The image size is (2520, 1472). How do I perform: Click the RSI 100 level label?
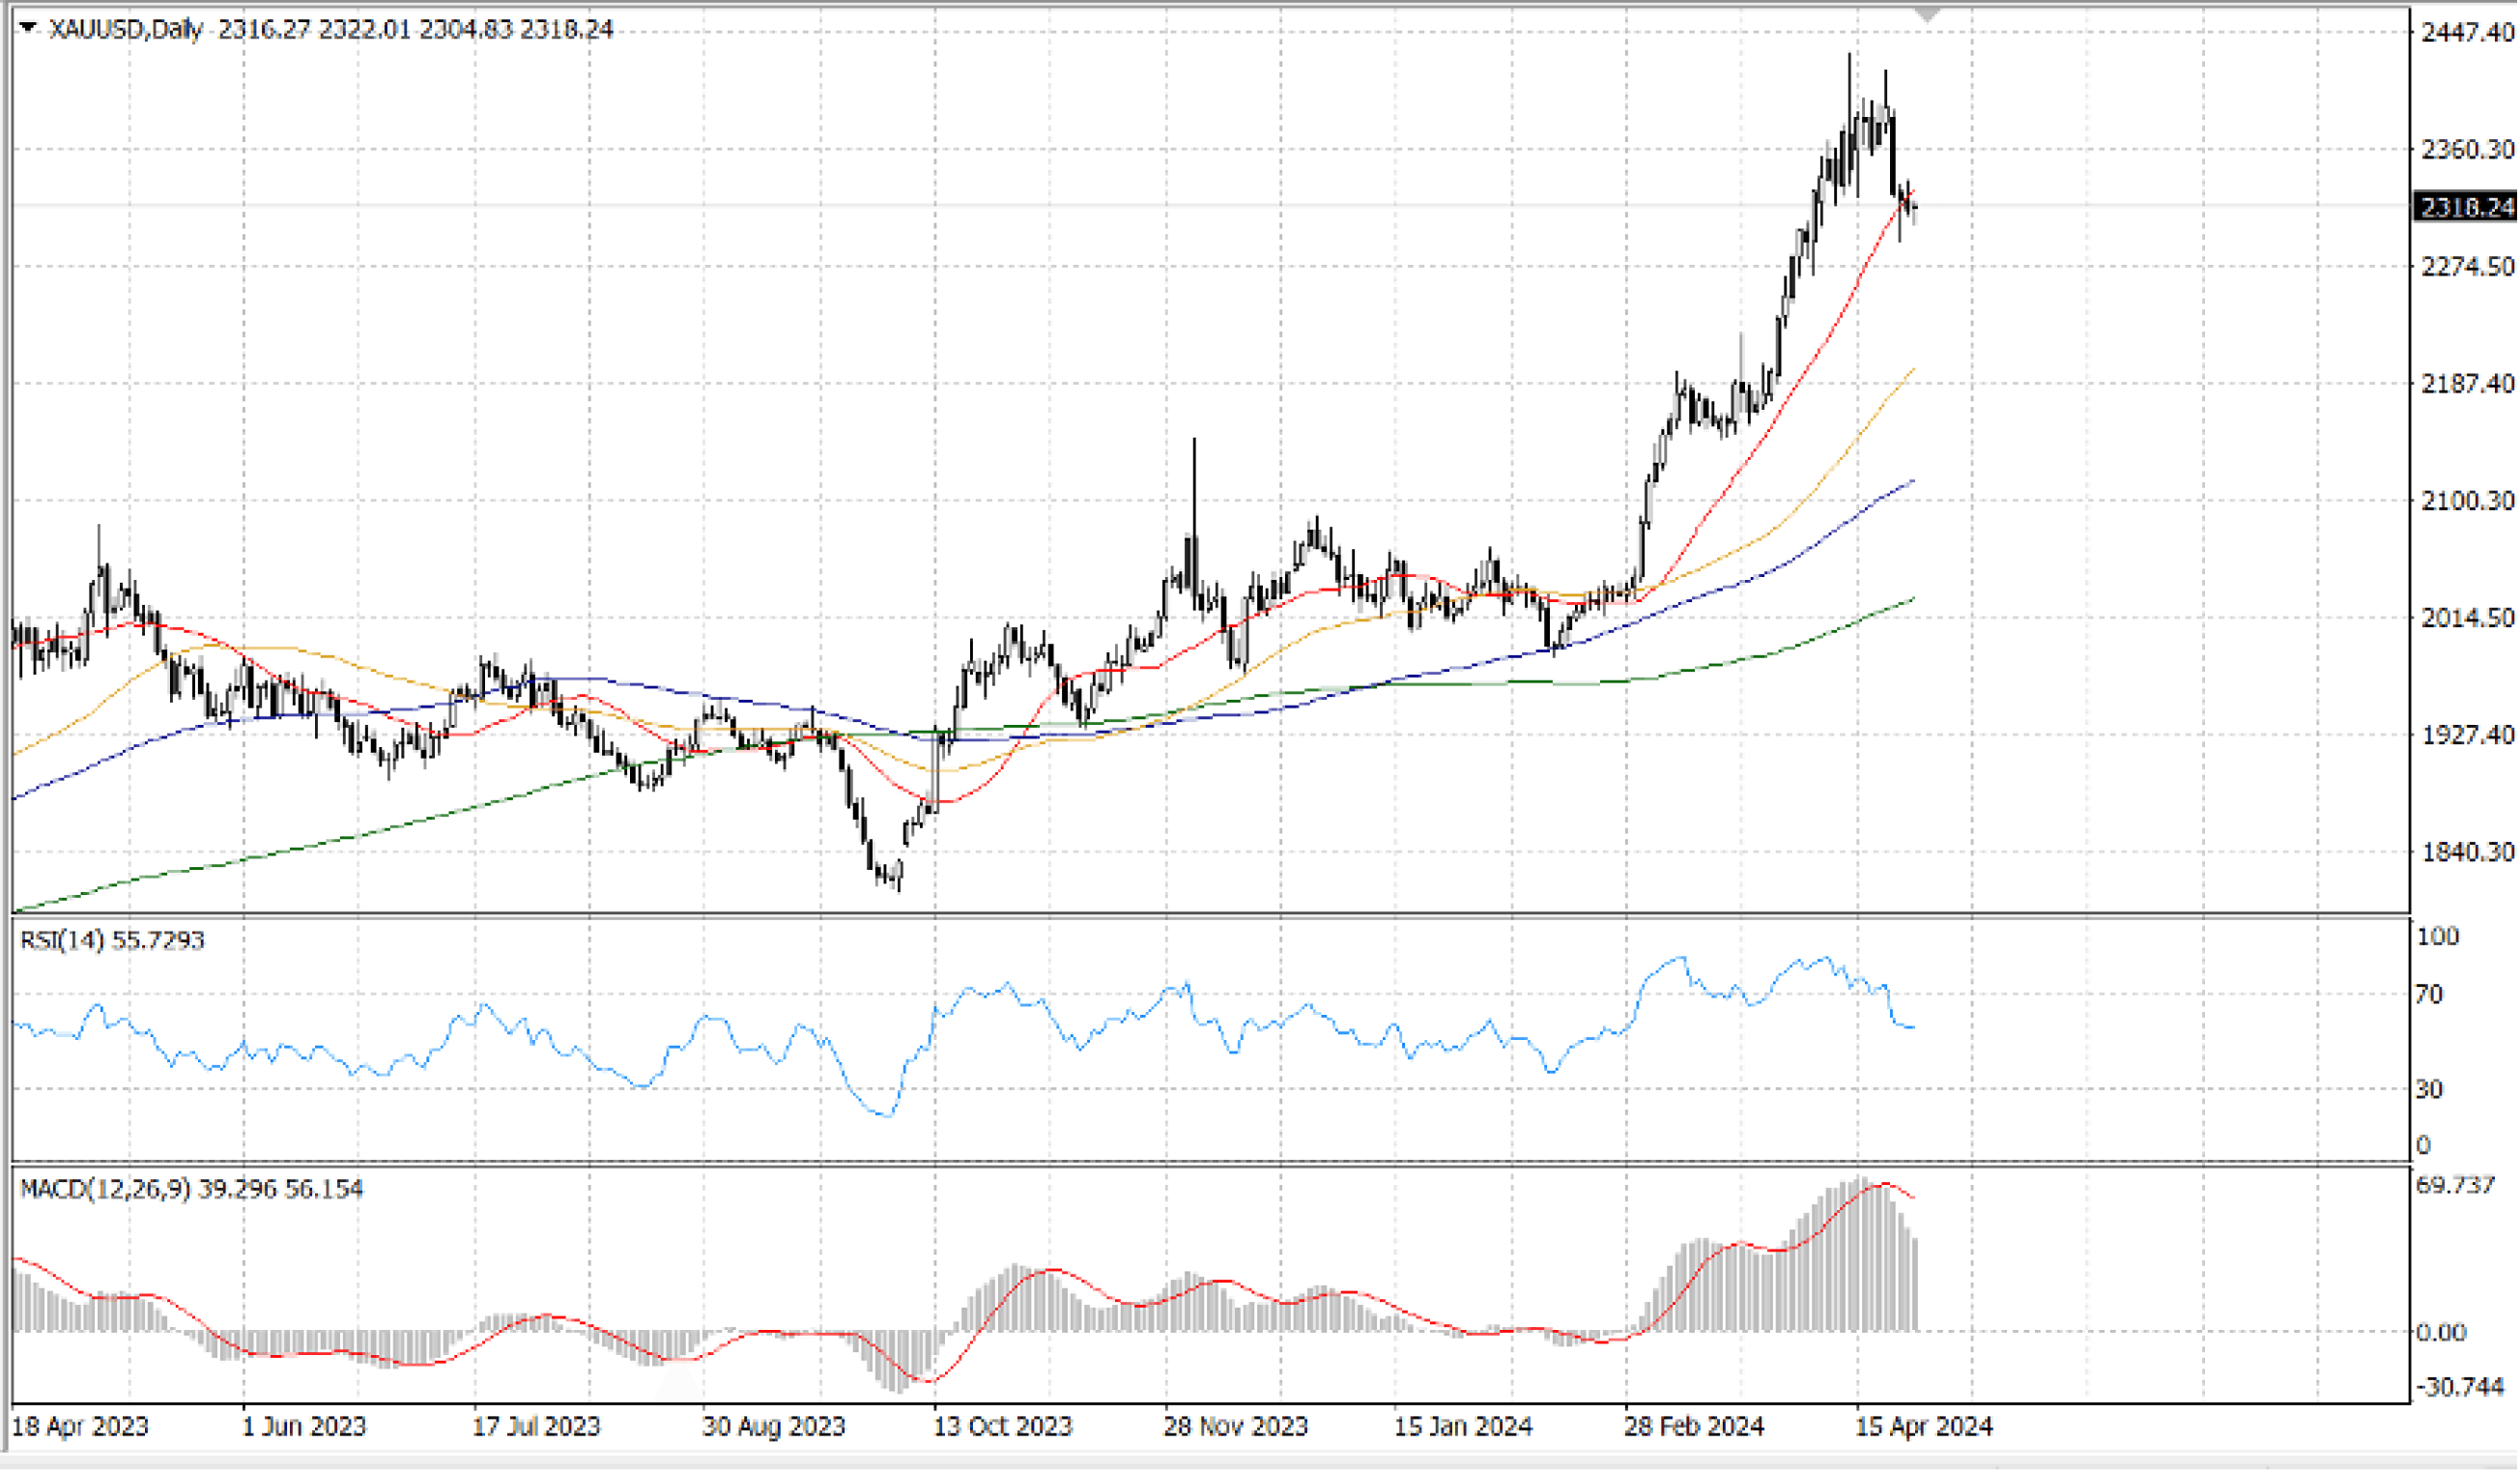click(x=2437, y=936)
